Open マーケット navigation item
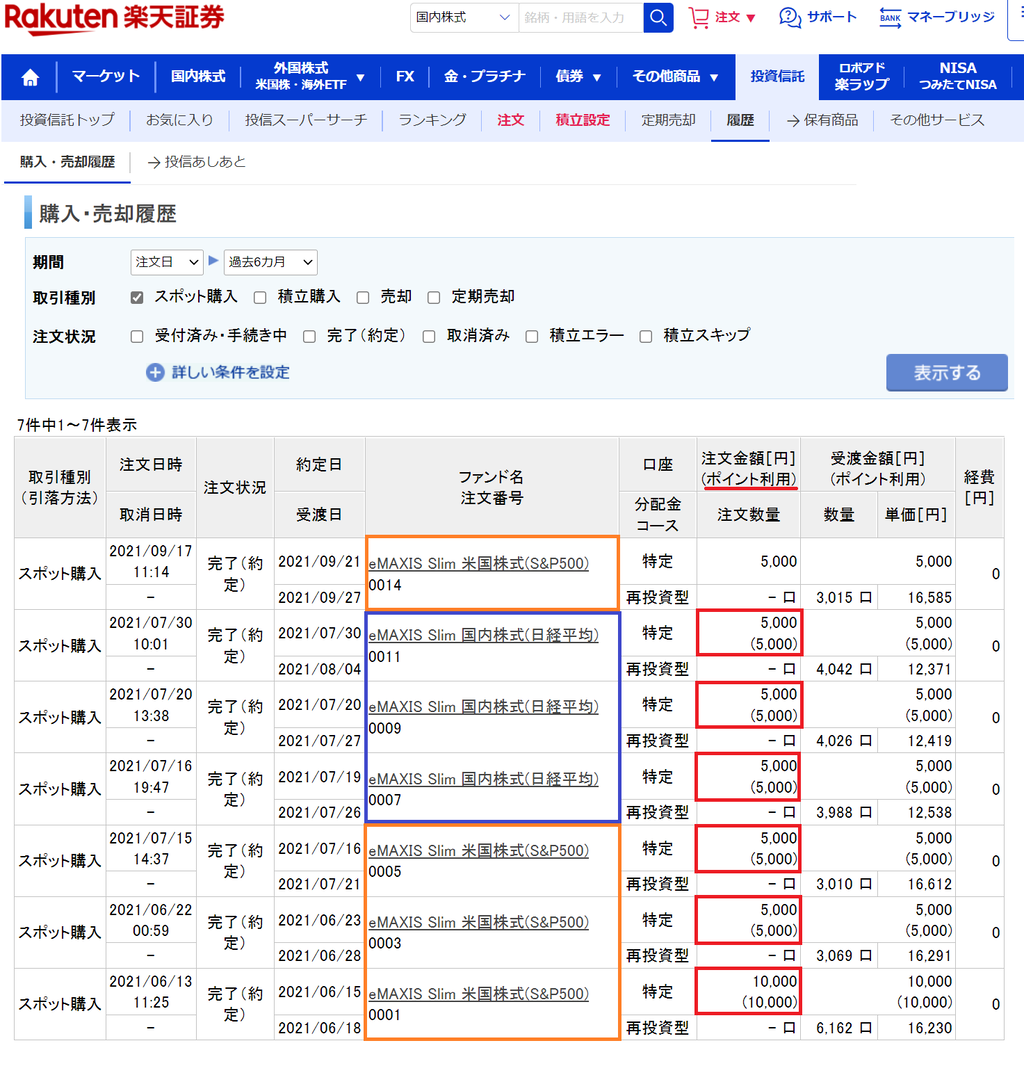Screen dimensions: 1024x1066 [106, 77]
